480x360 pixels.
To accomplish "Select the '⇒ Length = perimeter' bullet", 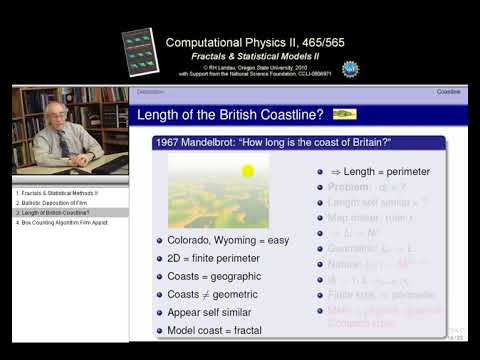I will 380,172.
